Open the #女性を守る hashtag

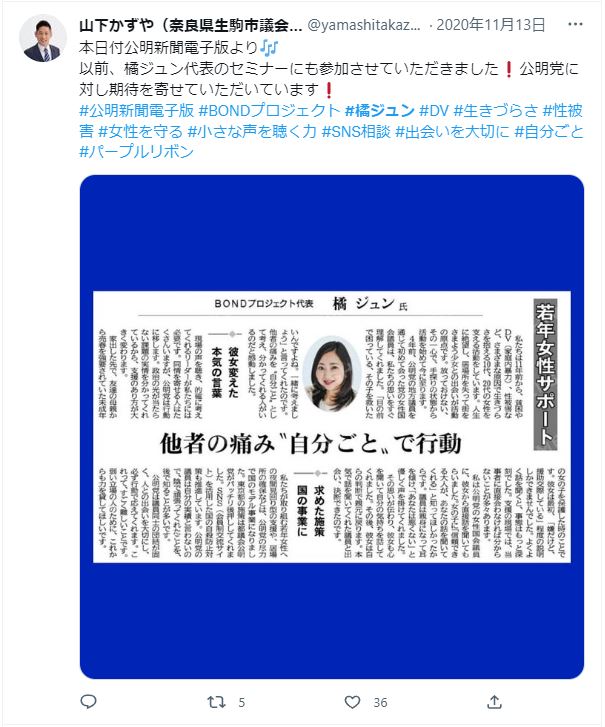pyautogui.click(x=140, y=132)
